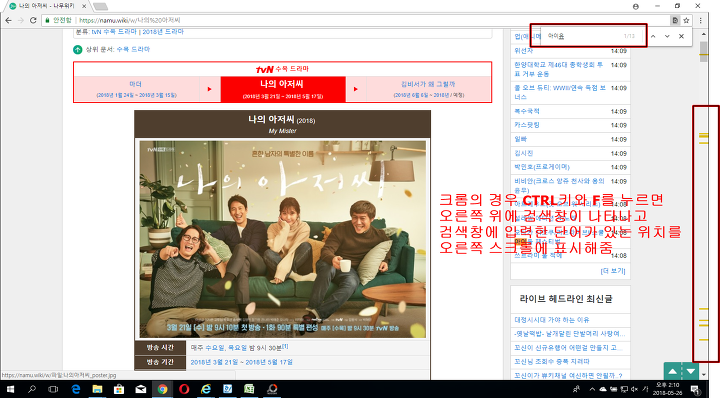Click the tvN logo in drama banner
720x398 pixels.
[265, 69]
